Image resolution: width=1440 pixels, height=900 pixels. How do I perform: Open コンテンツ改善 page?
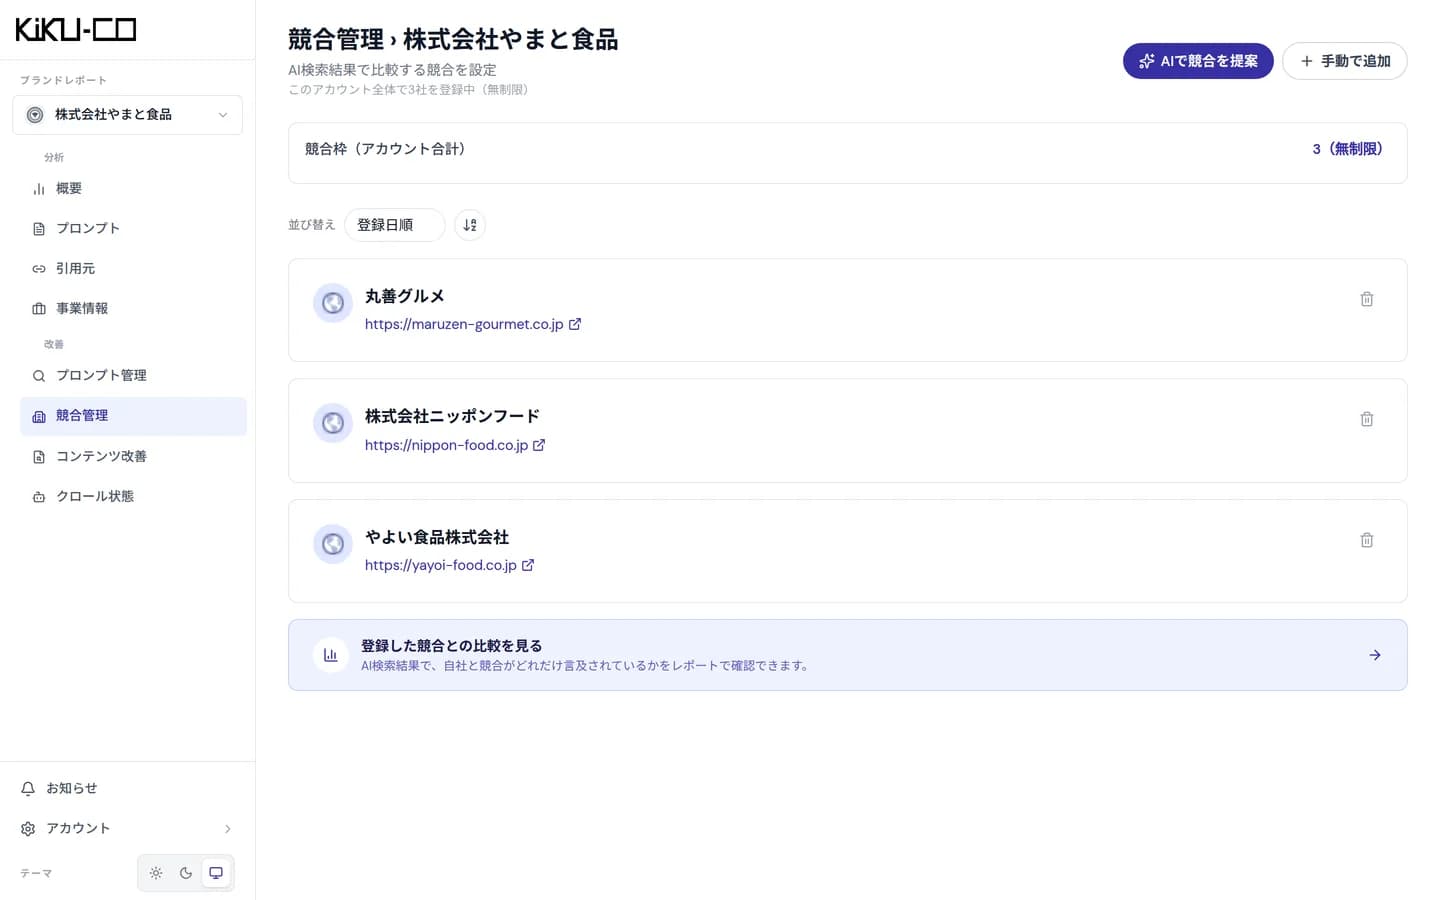133,456
